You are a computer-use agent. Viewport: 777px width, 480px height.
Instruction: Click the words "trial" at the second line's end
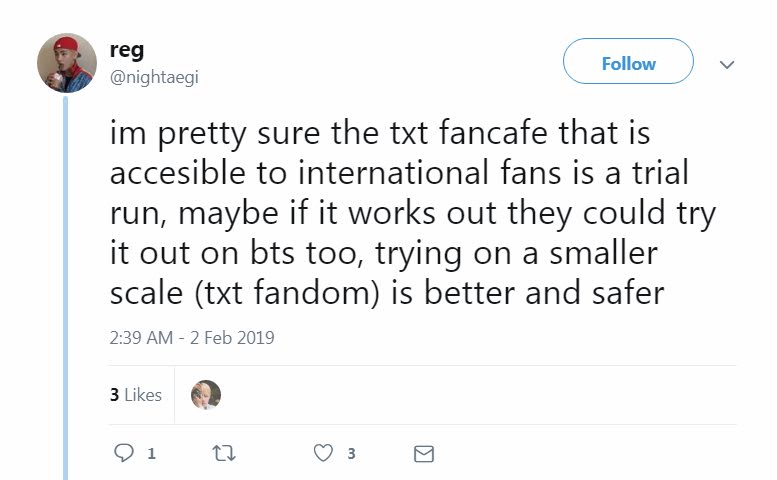coord(654,174)
